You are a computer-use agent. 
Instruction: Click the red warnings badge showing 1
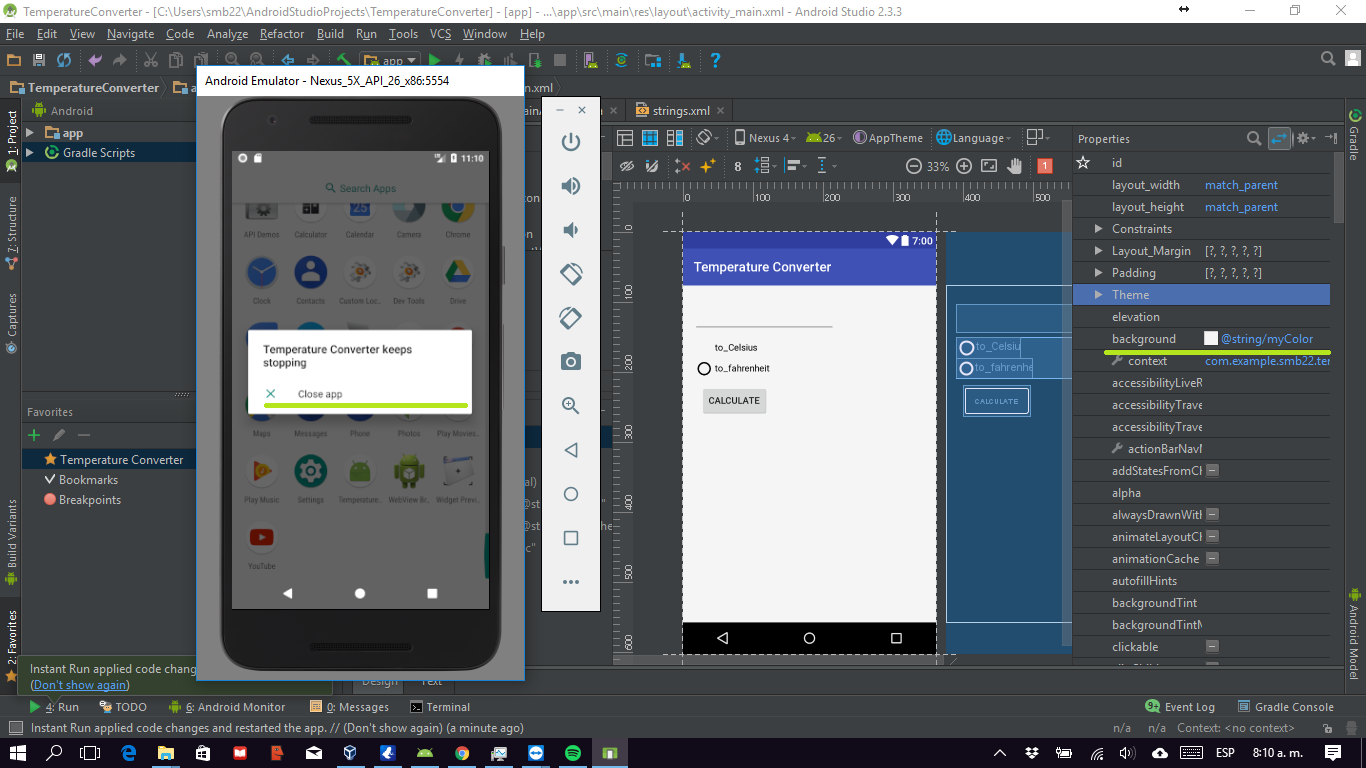click(x=1045, y=166)
